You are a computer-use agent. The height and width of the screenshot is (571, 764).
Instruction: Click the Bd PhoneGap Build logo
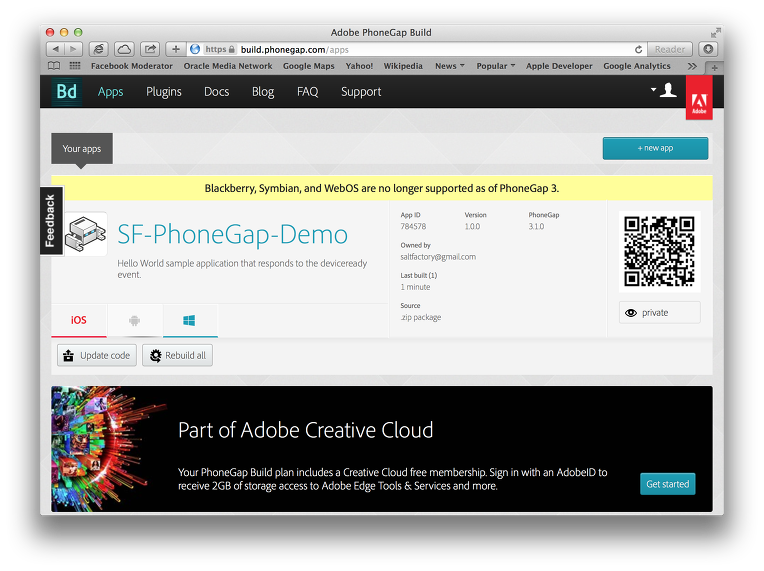click(67, 92)
